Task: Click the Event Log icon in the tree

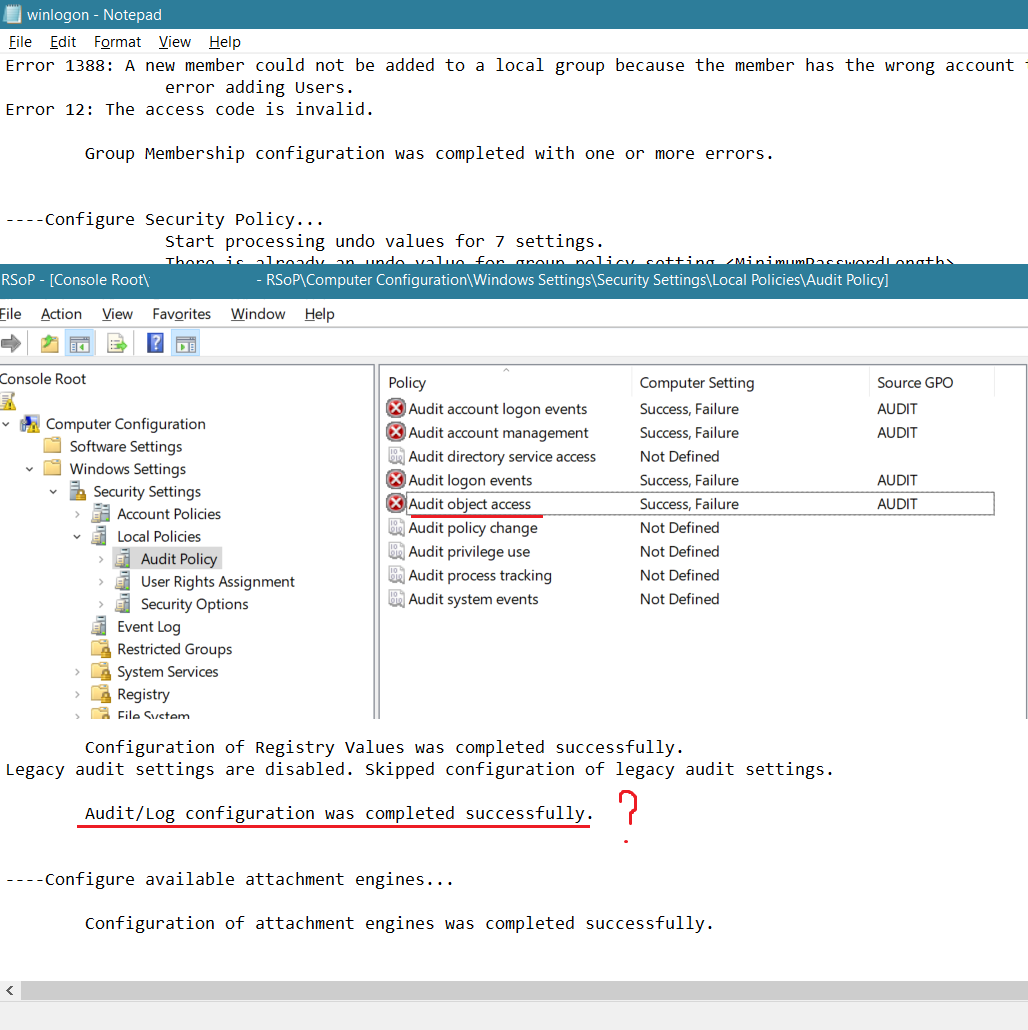Action: coord(99,626)
